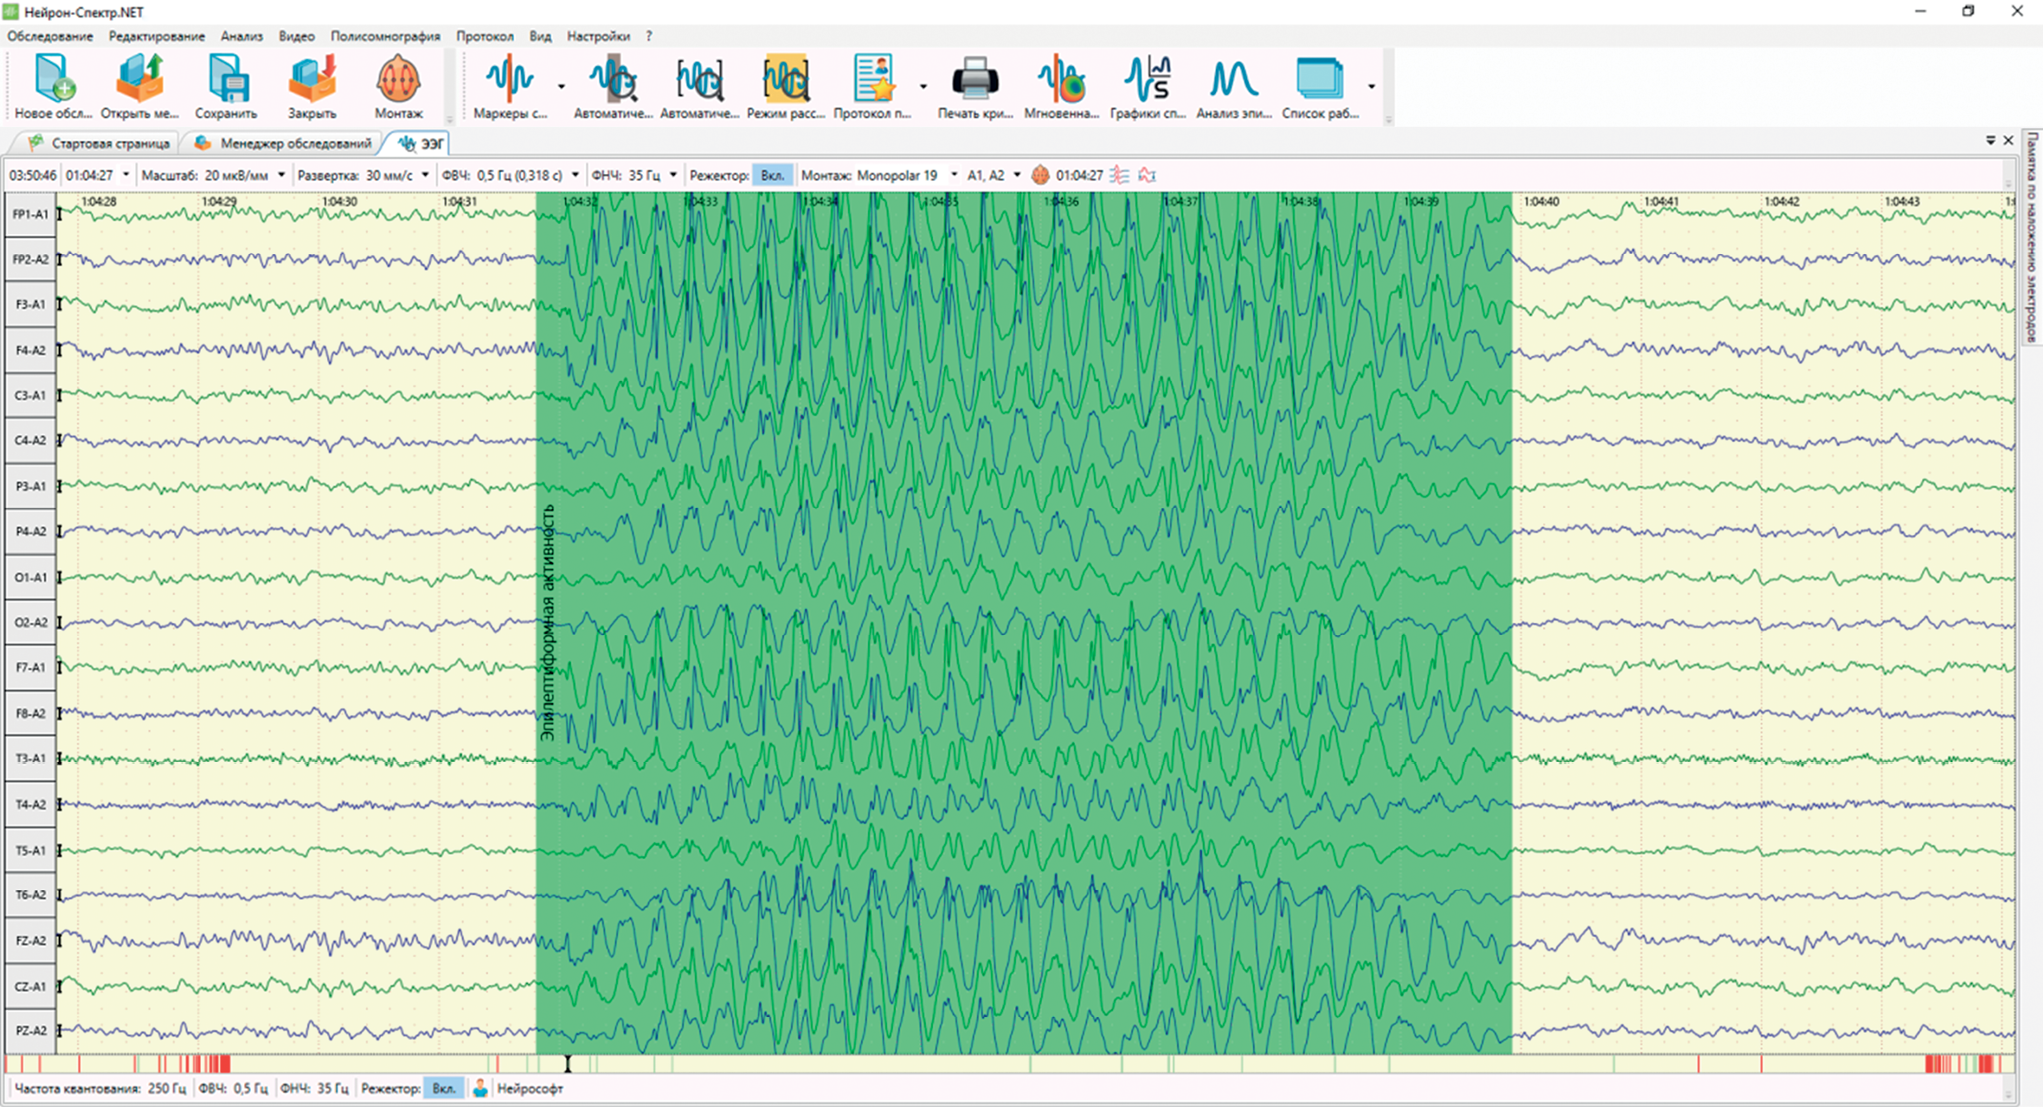
Task: Click the red multi-trace icon in parameter bar
Action: (x=1120, y=175)
